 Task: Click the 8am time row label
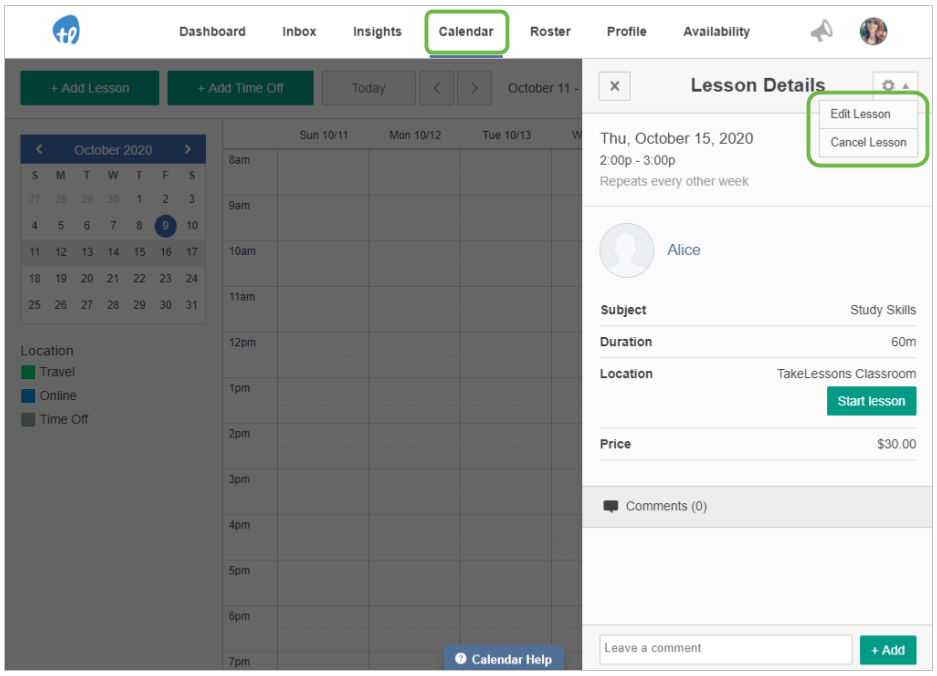point(239,160)
